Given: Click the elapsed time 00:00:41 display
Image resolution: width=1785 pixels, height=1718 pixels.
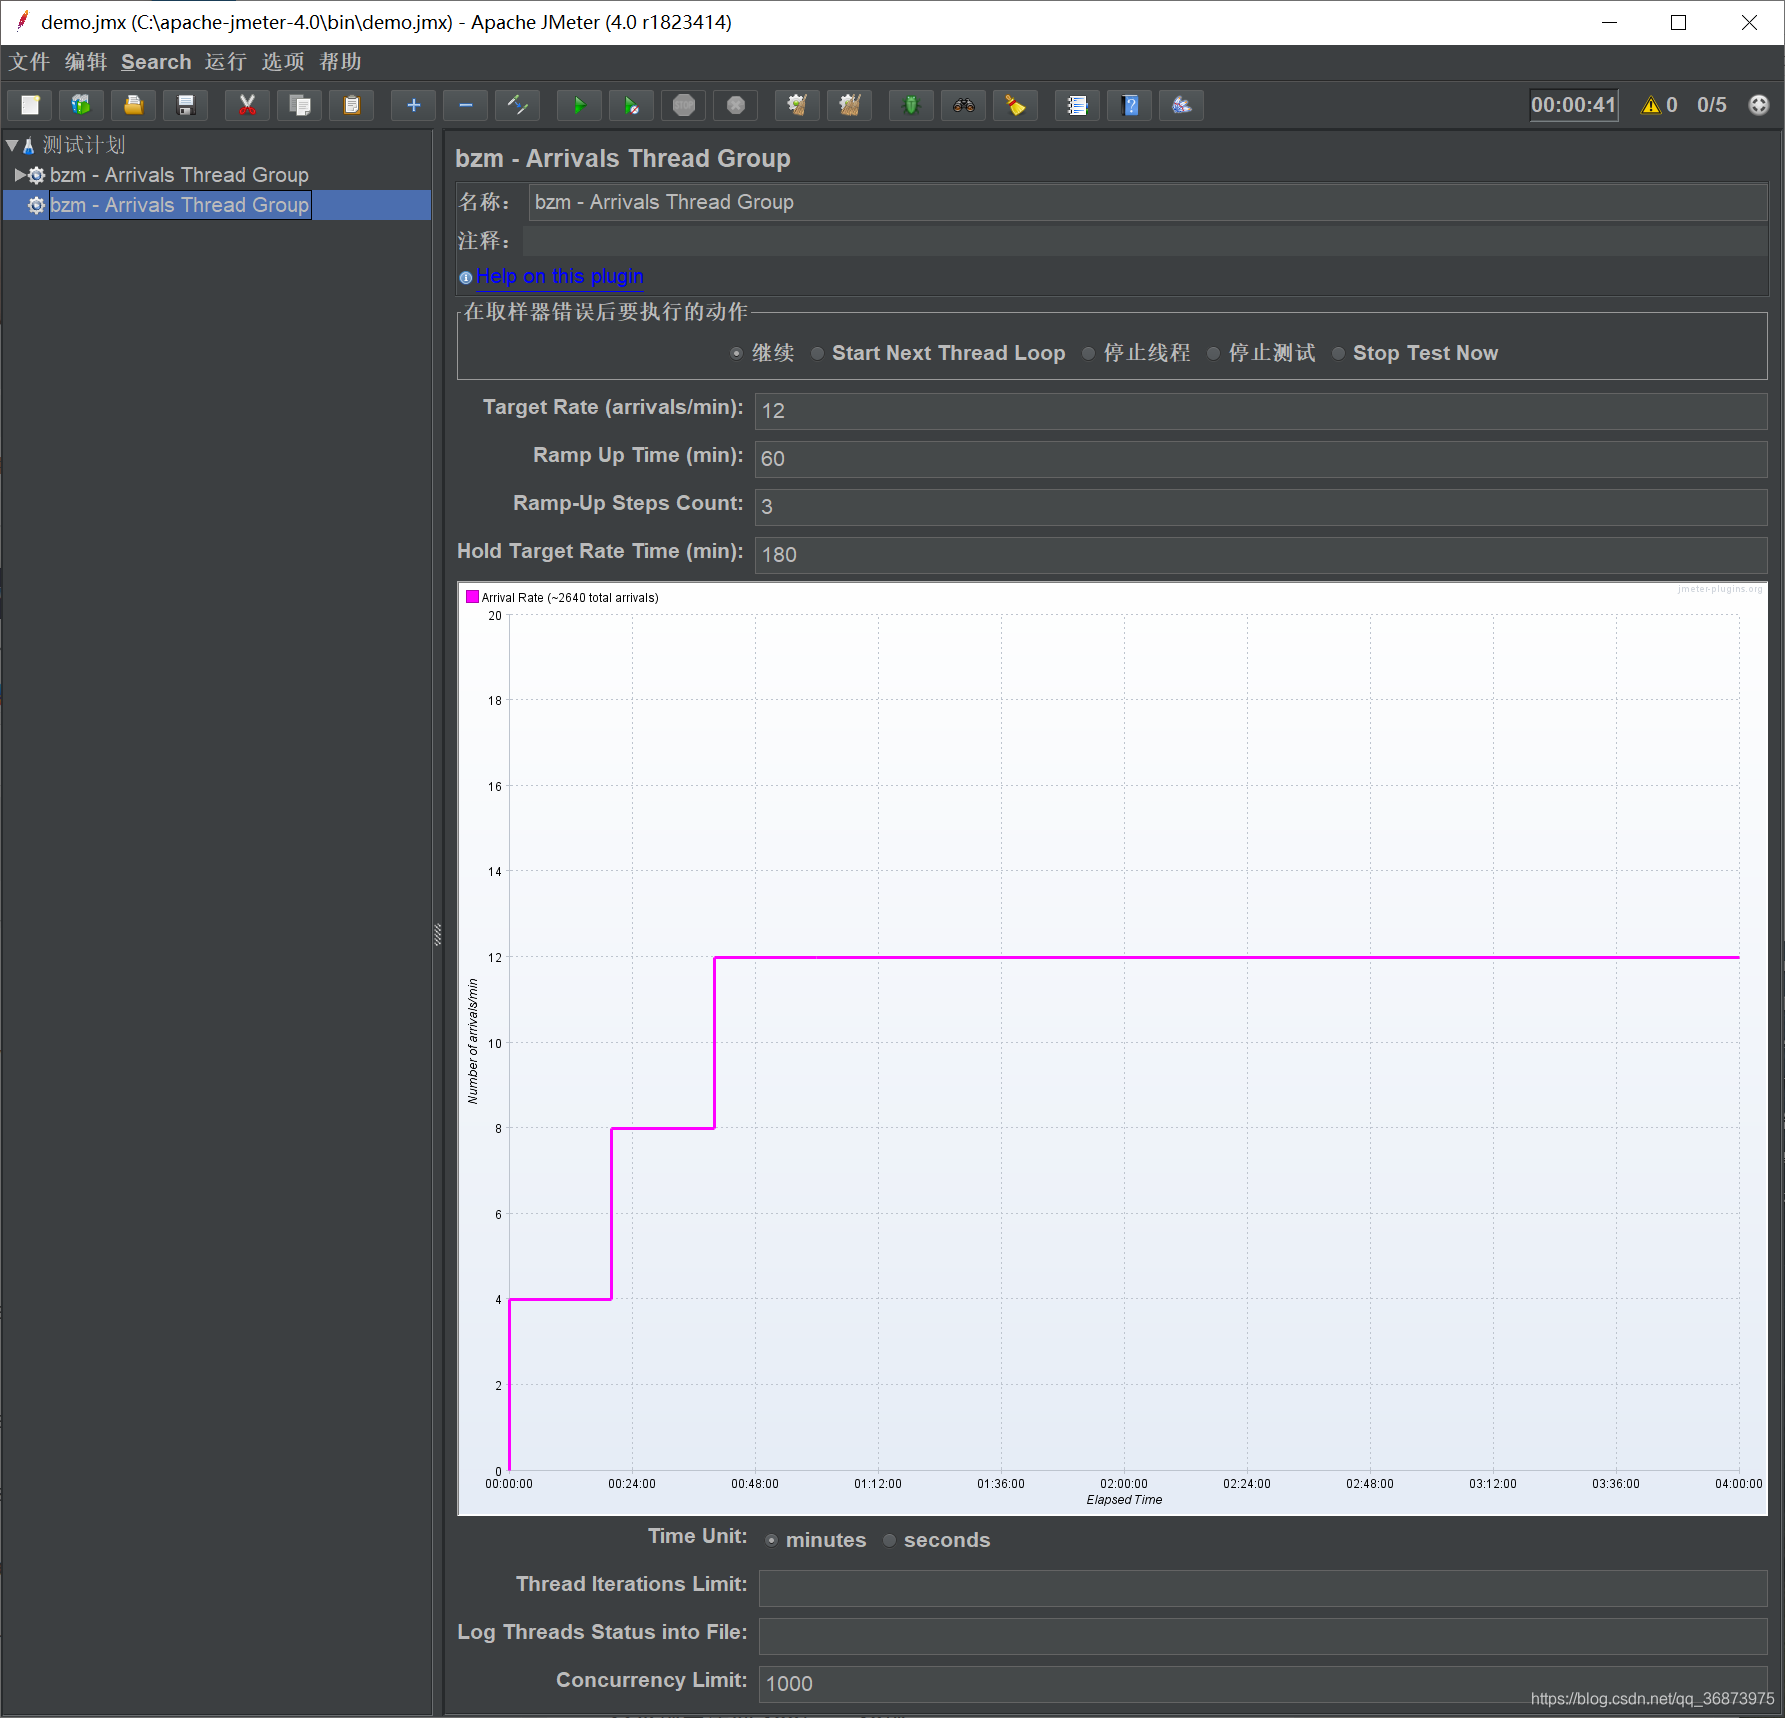Looking at the screenshot, I should 1573,105.
